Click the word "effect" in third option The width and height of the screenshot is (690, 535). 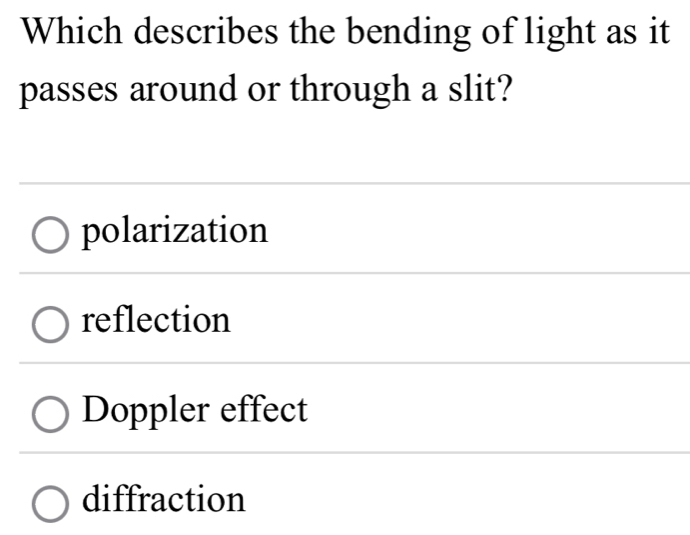coord(264,409)
